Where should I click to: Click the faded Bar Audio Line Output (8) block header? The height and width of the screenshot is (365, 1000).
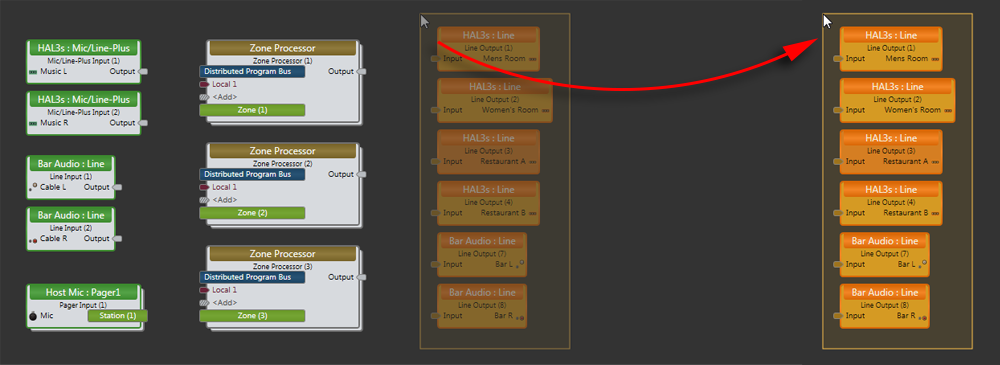pos(482,293)
